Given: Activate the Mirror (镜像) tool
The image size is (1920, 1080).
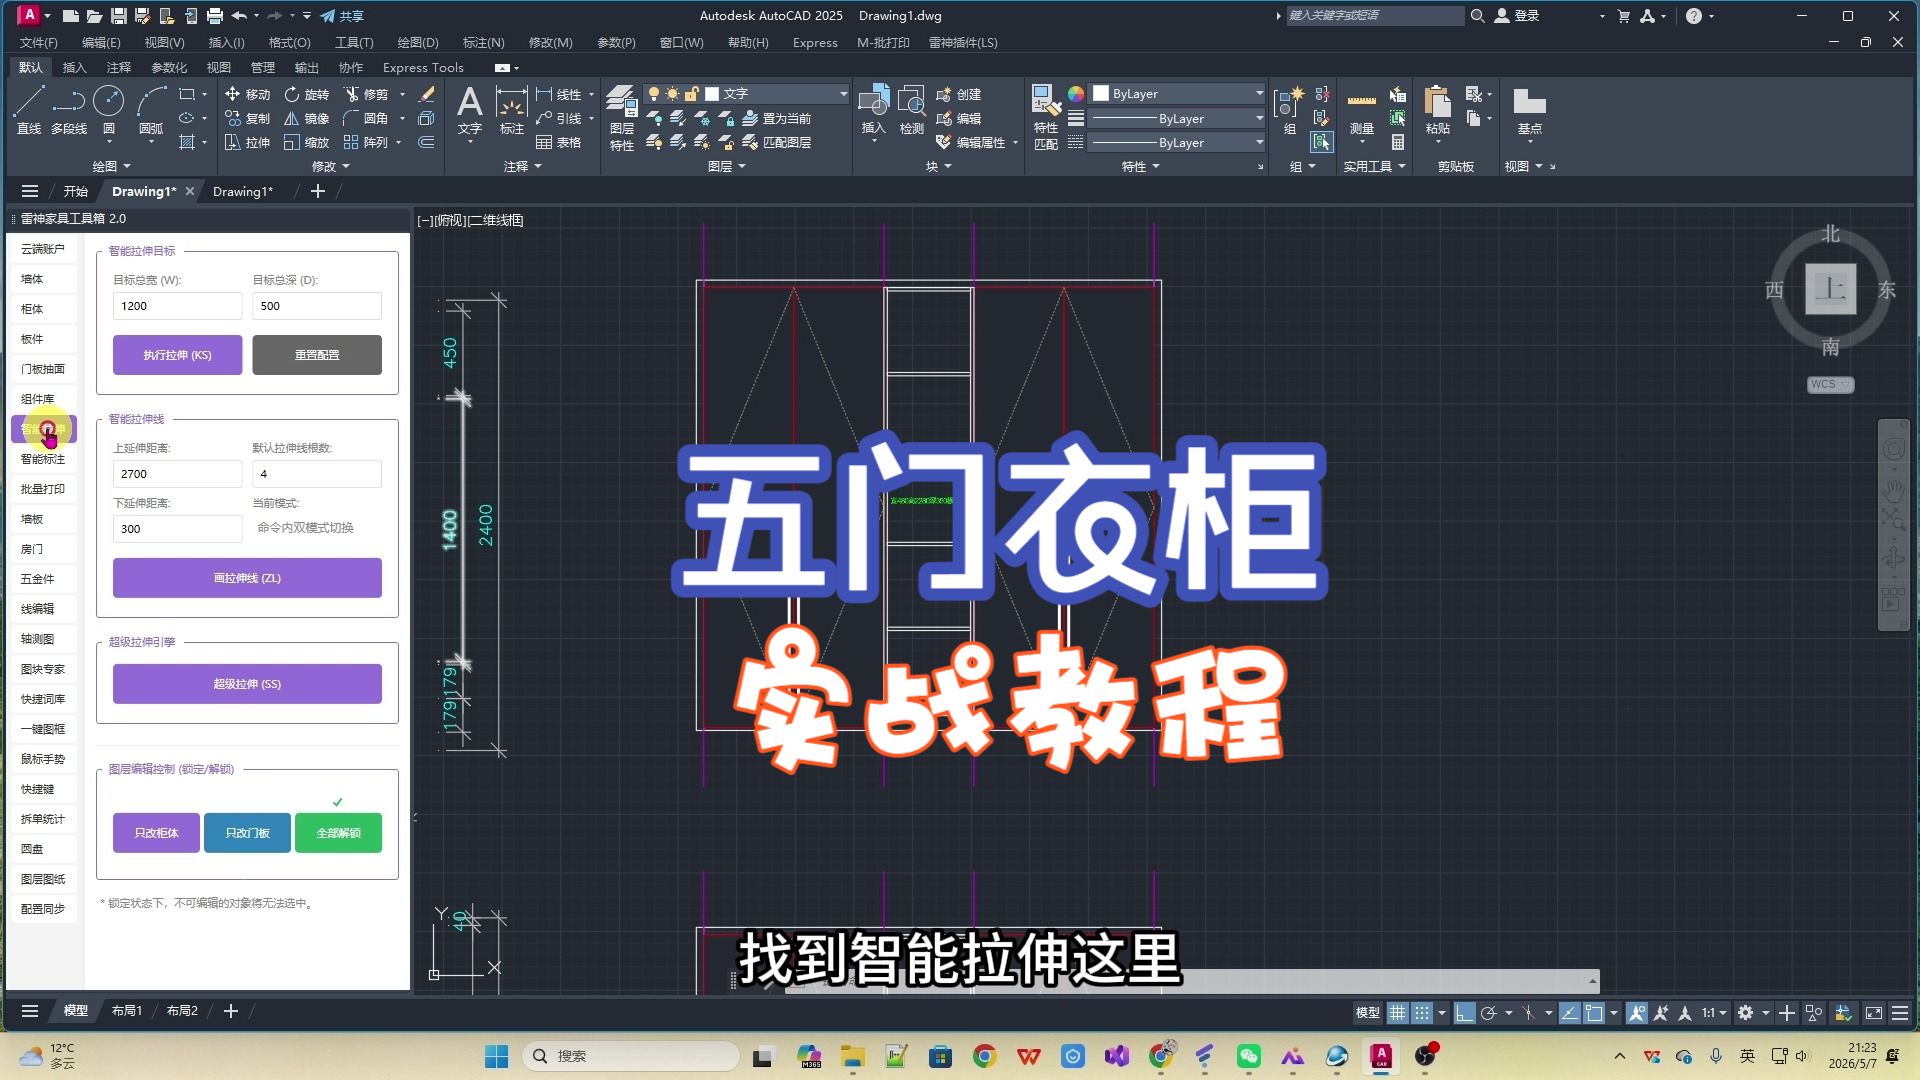Looking at the screenshot, I should (306, 118).
